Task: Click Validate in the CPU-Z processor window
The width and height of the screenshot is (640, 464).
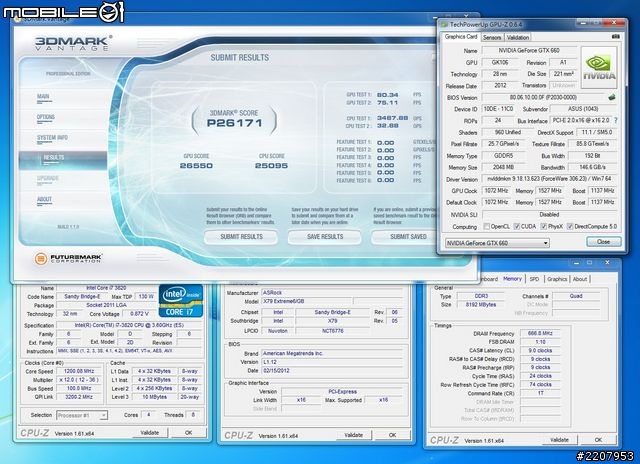Action: click(x=149, y=433)
